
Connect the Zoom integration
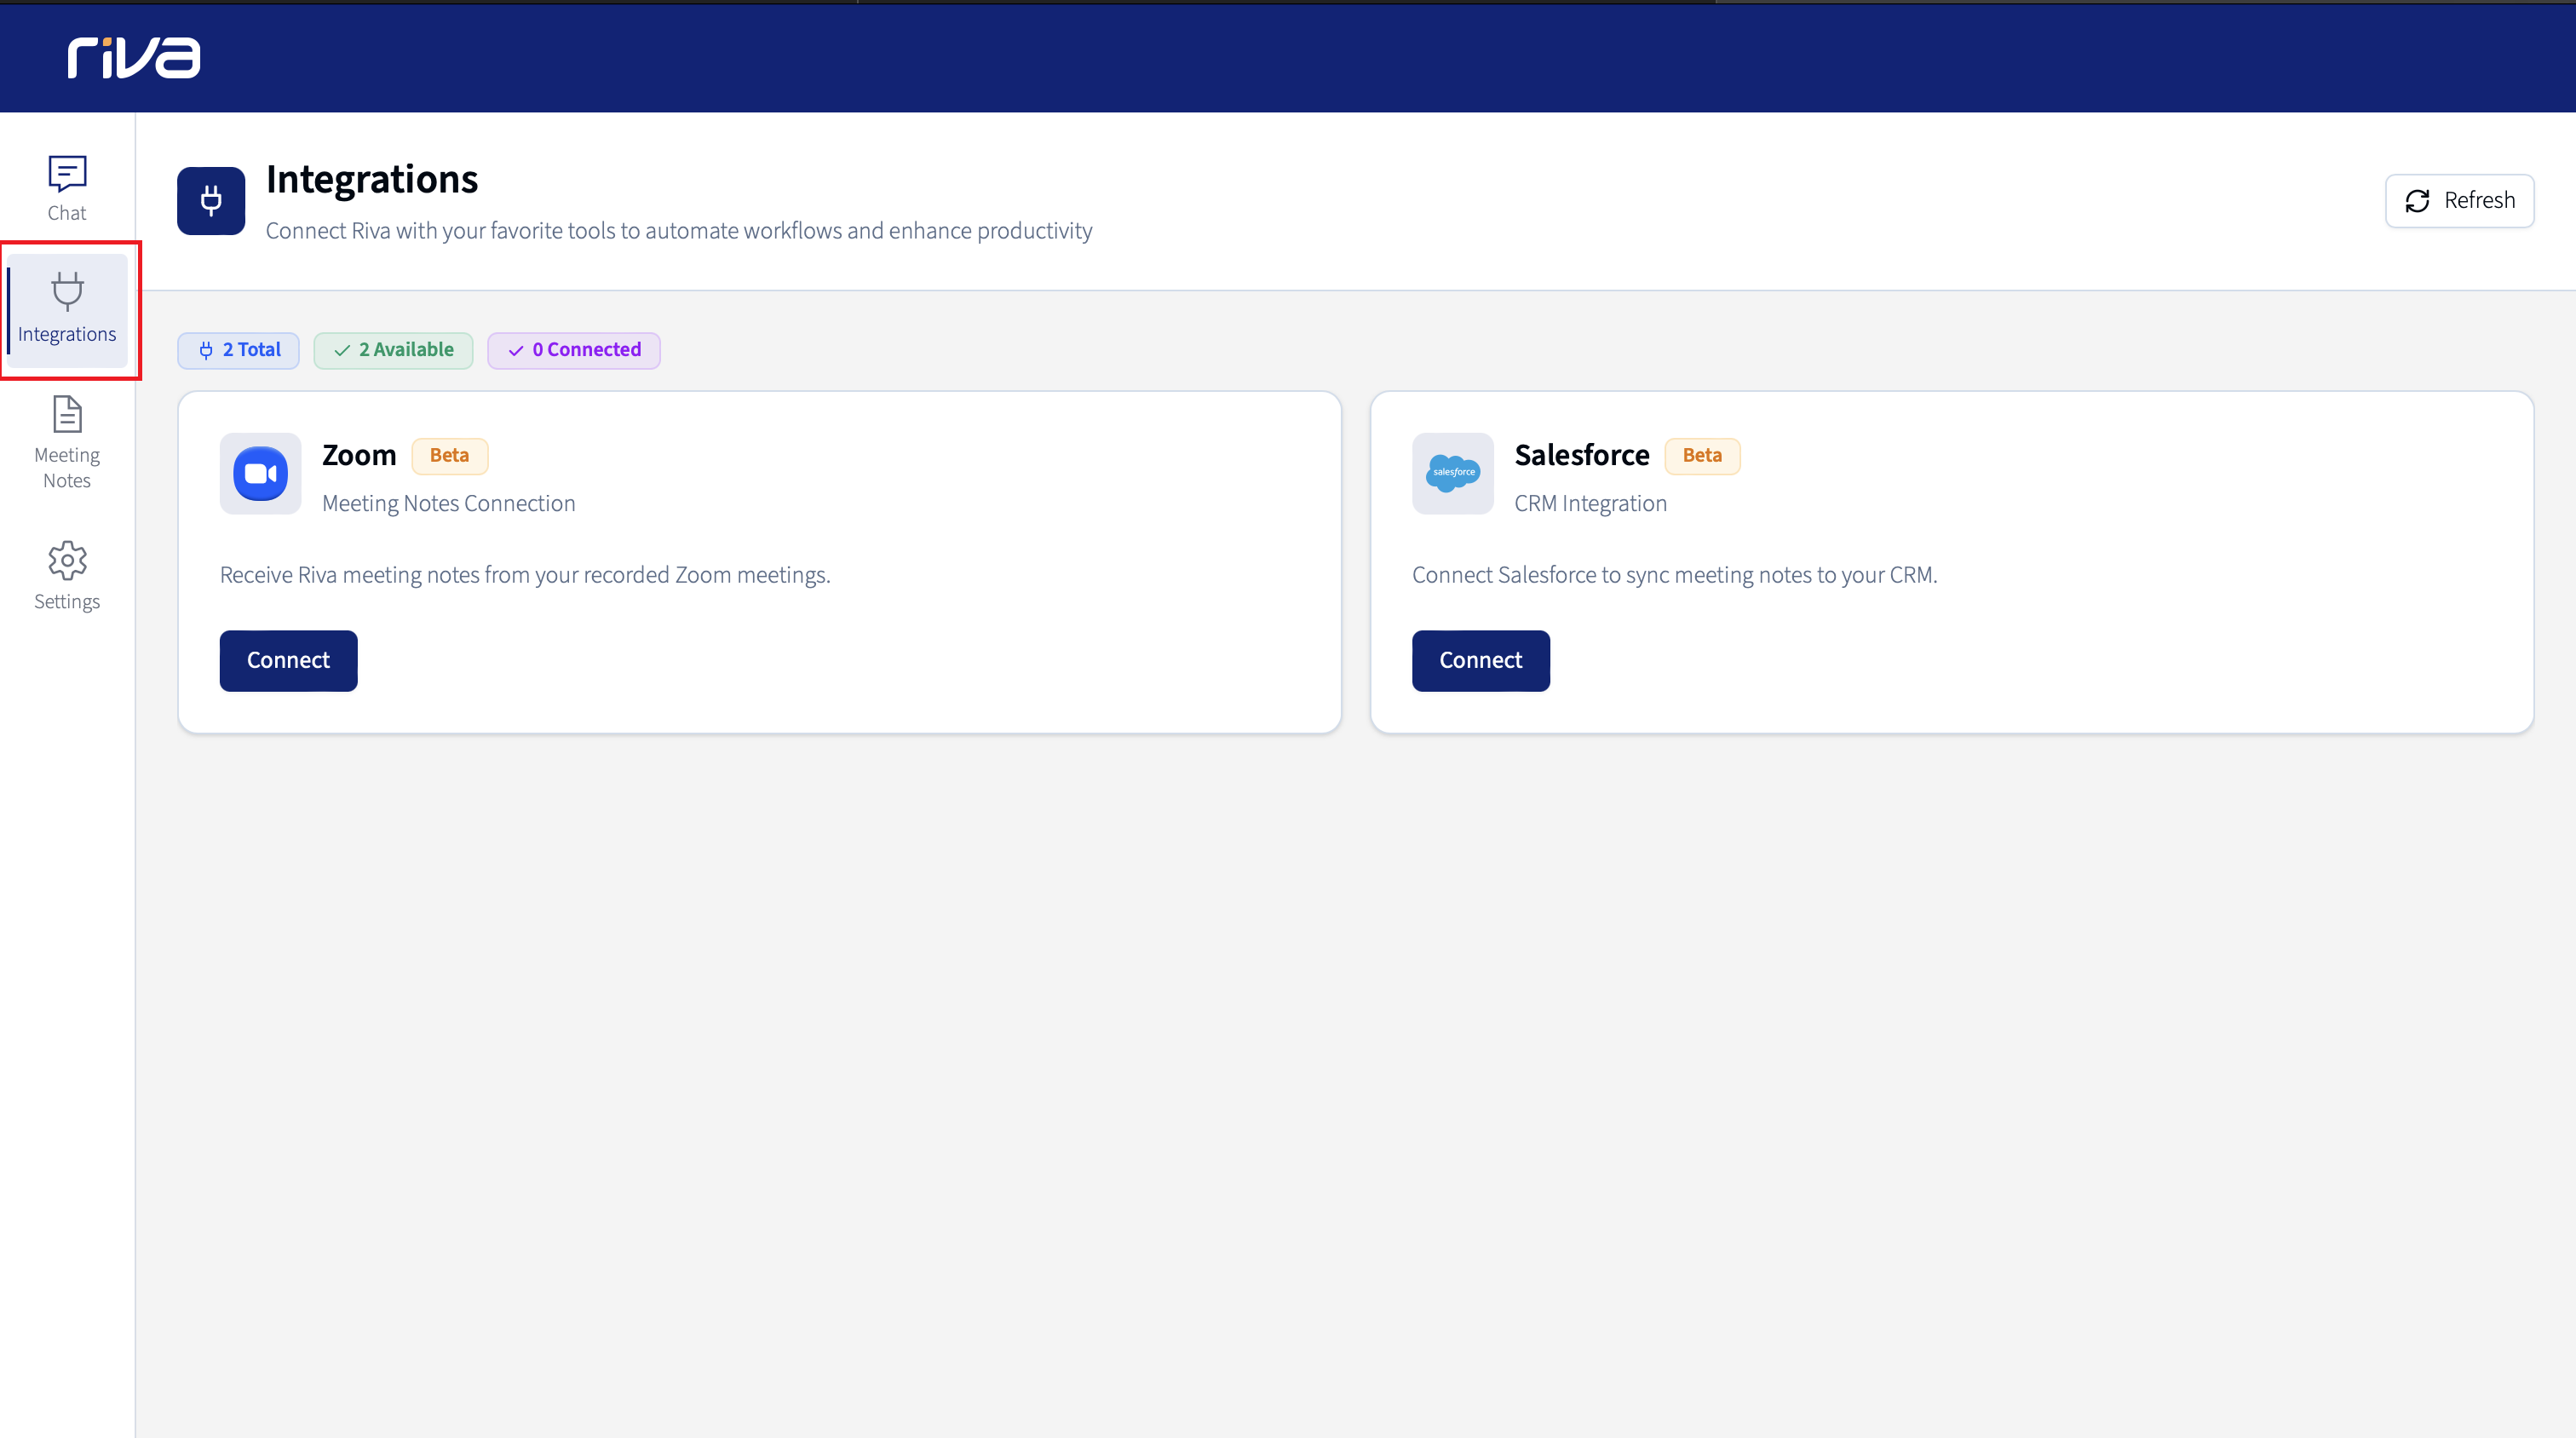[289, 660]
